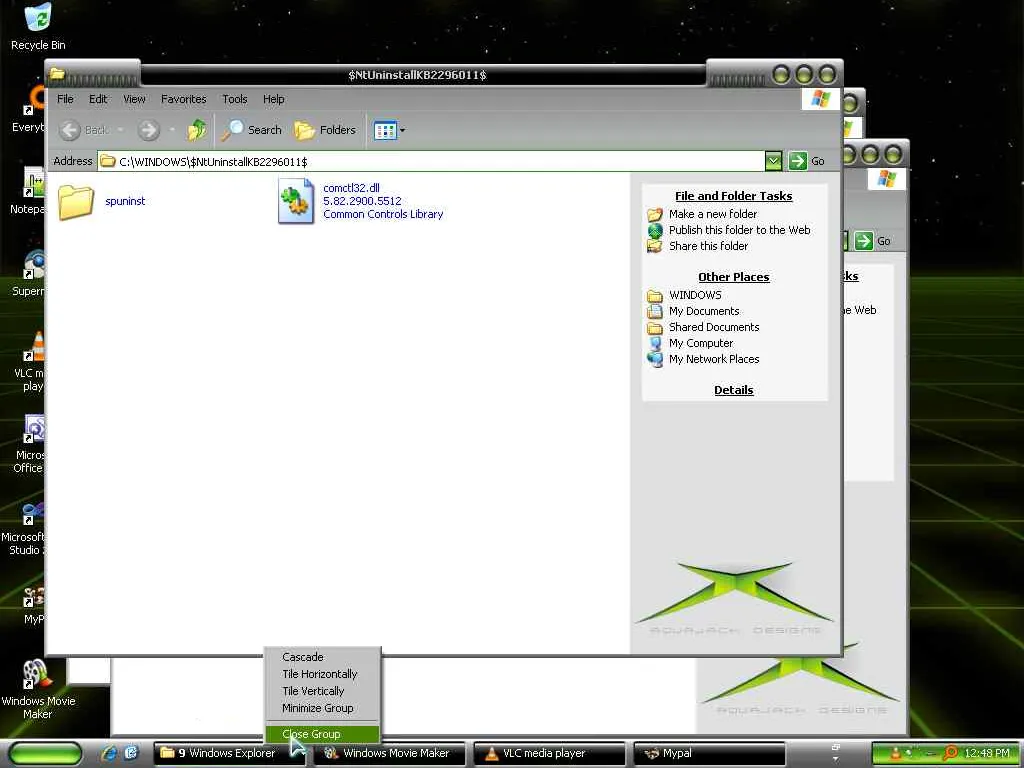Open My Documents in Other Places
Screen dimensions: 1024x768
click(x=704, y=311)
